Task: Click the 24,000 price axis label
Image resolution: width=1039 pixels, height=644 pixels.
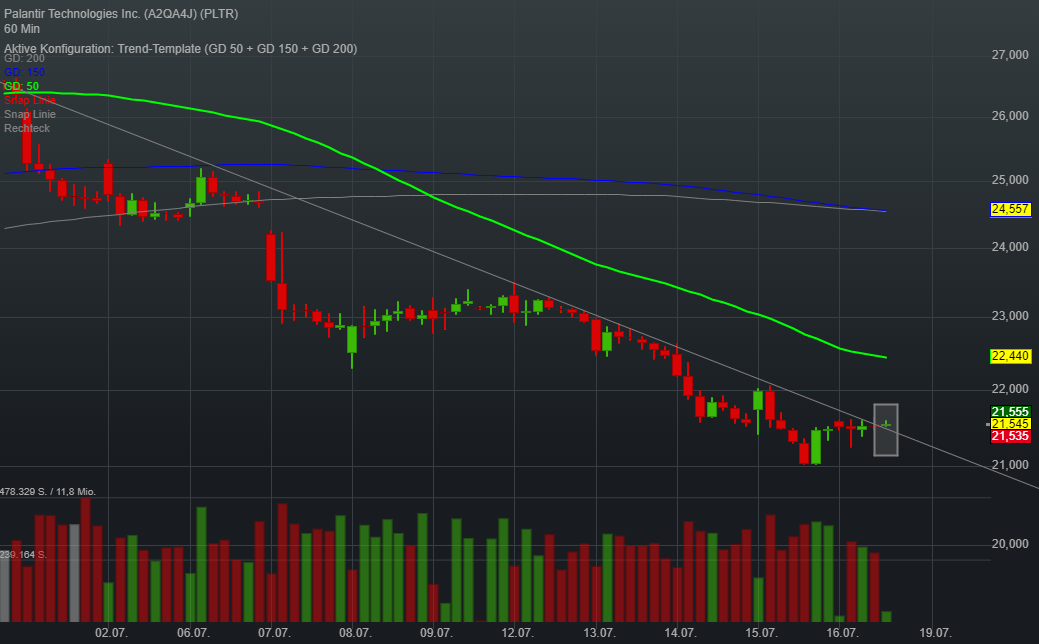Action: coord(1010,246)
